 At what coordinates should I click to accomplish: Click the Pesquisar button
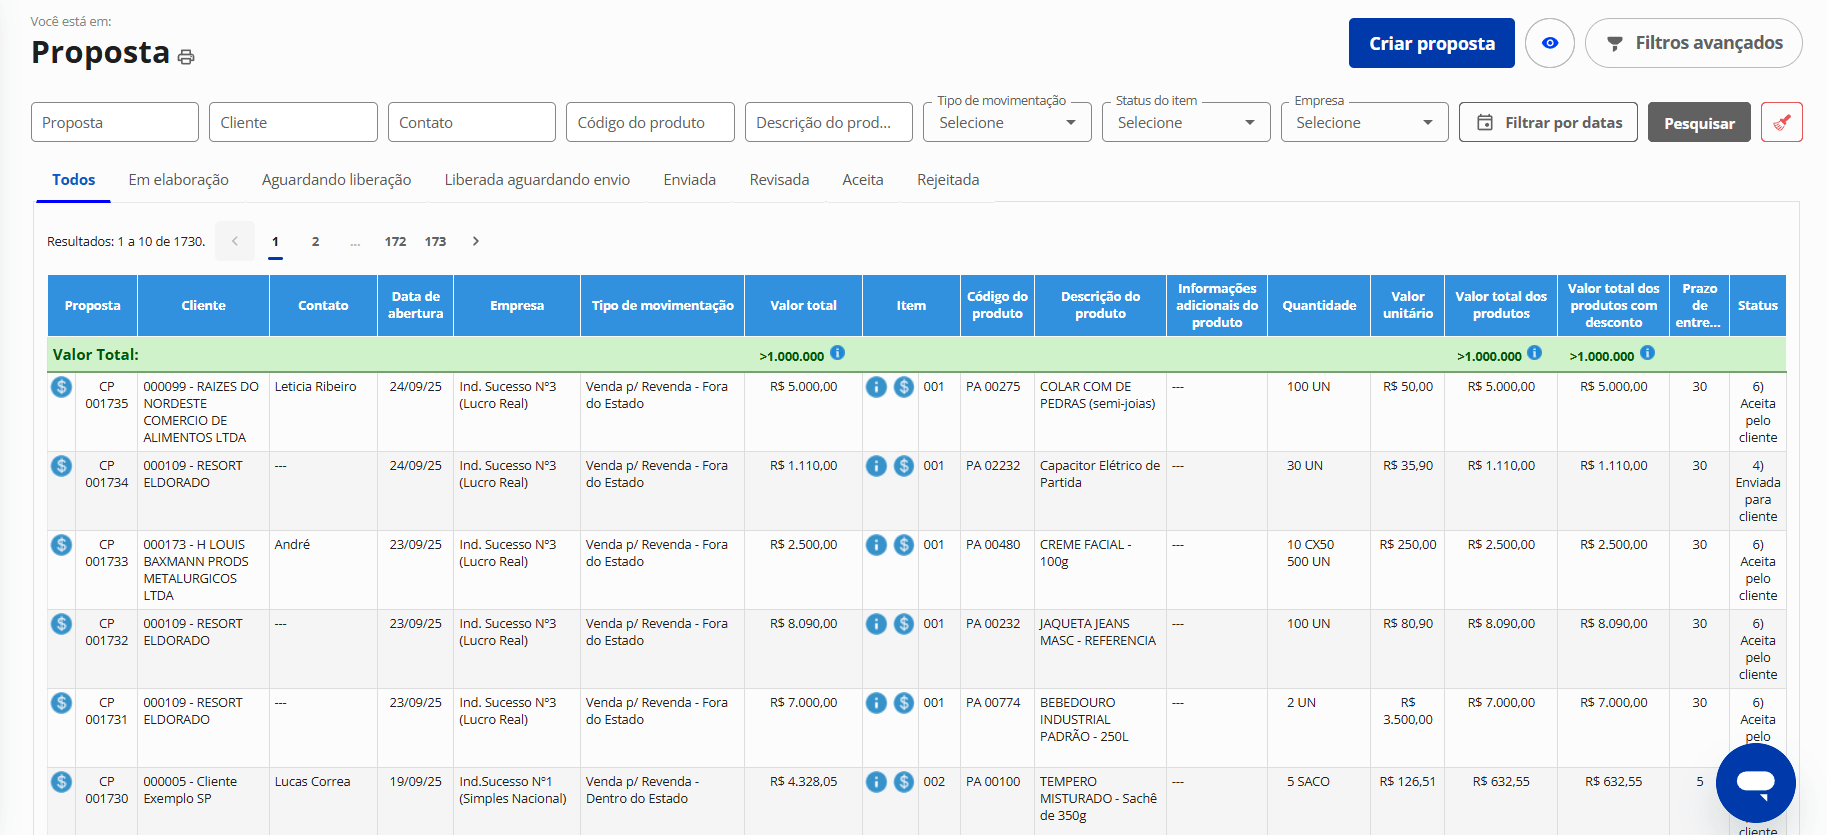pos(1698,122)
